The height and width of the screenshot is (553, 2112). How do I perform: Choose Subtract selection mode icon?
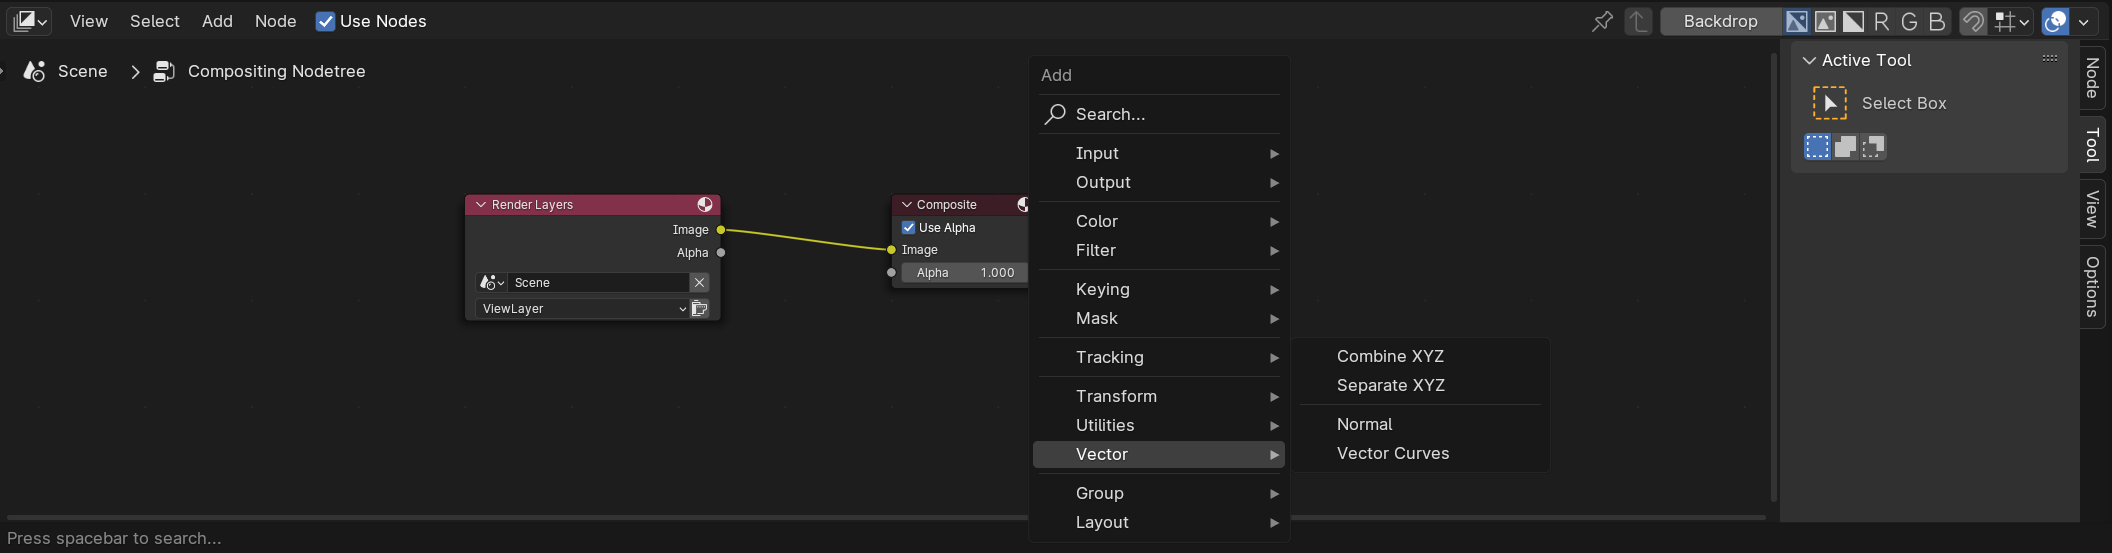[1873, 147]
